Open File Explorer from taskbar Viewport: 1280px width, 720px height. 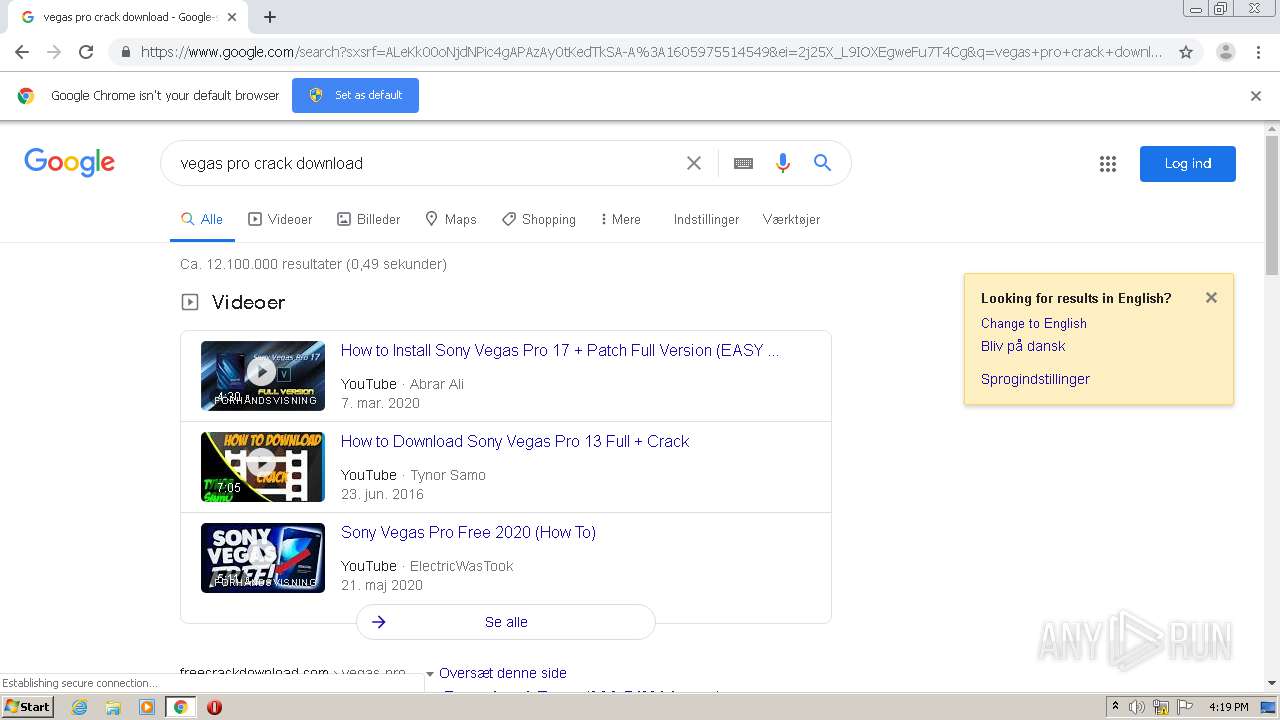(113, 707)
